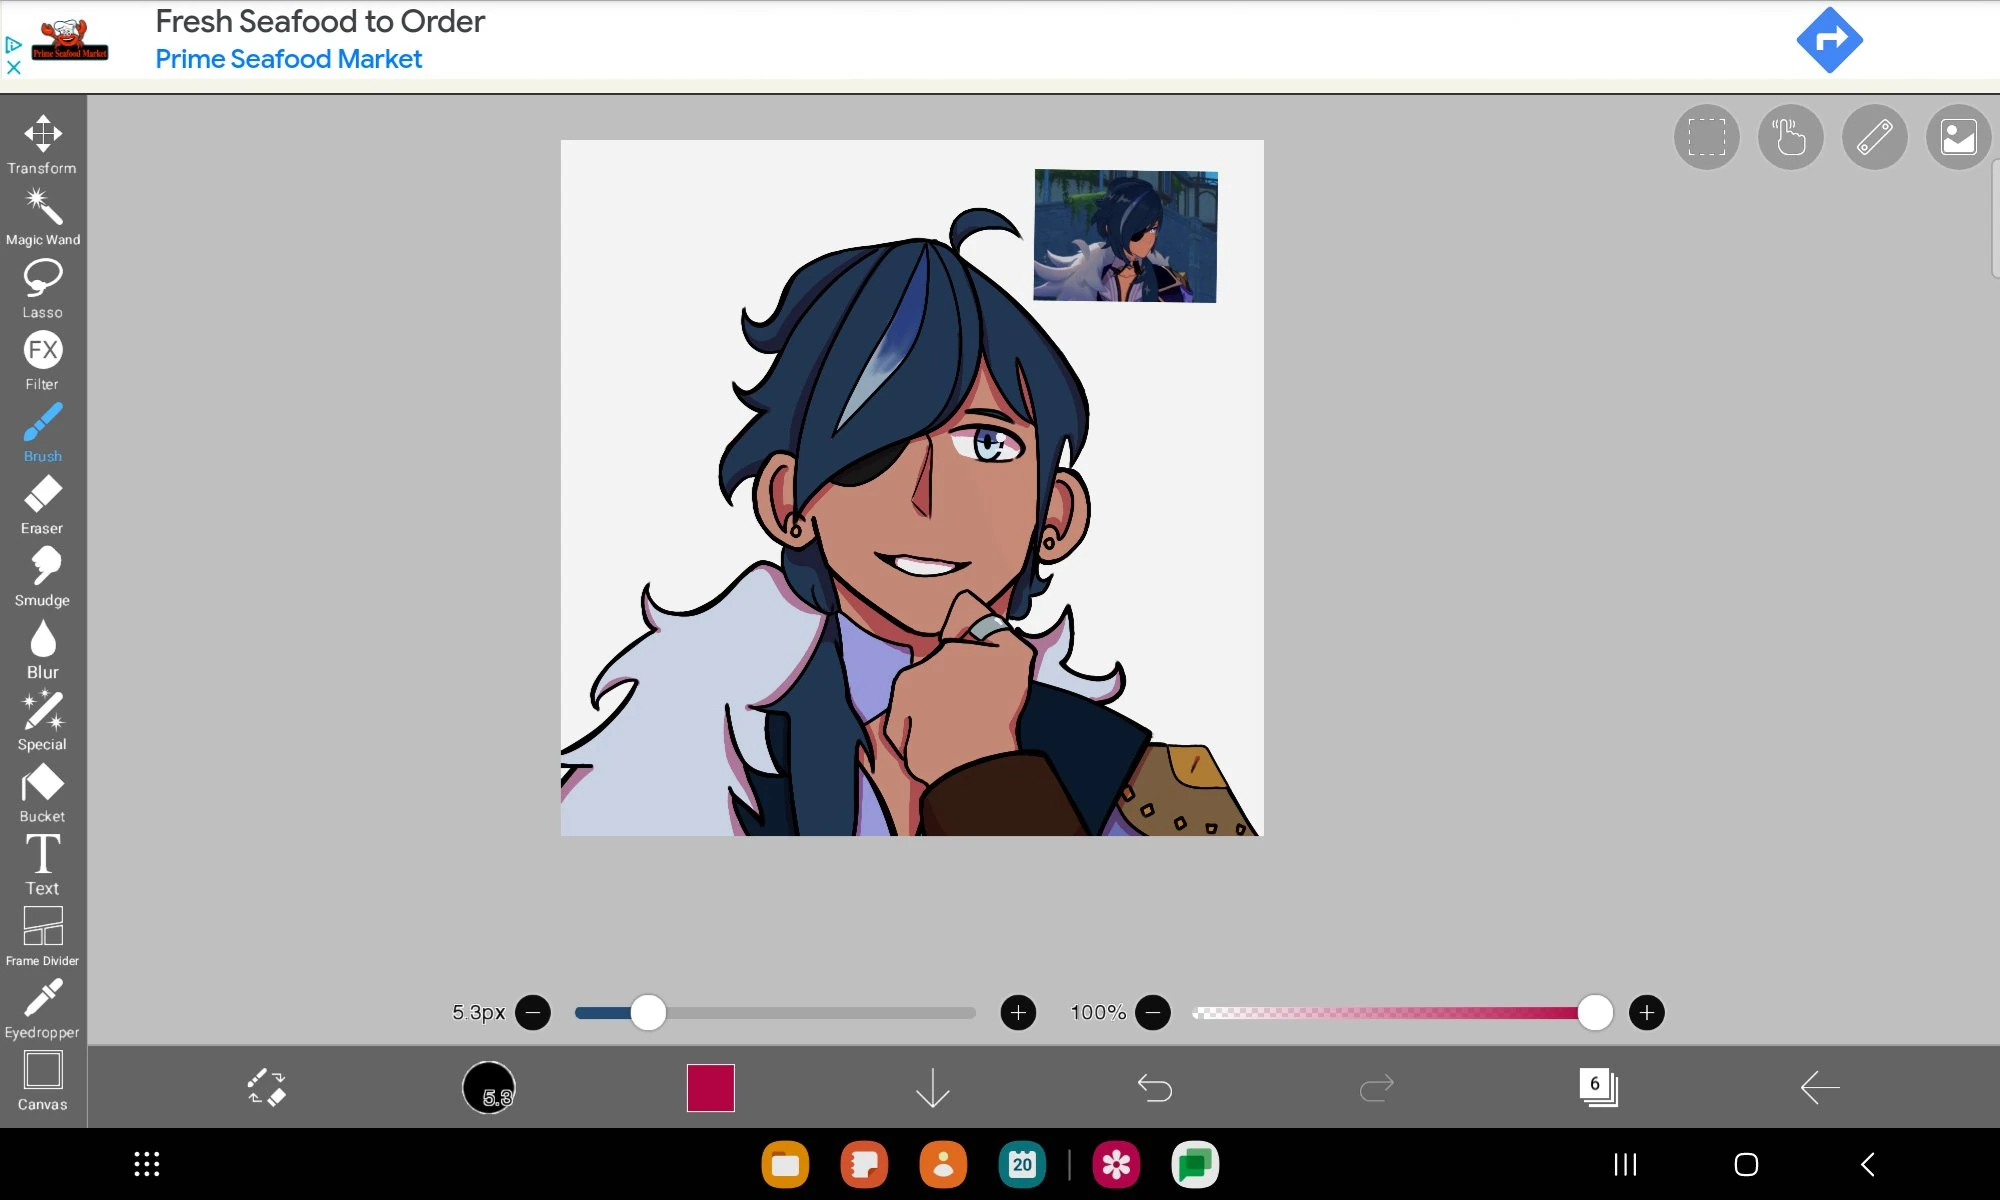Screen dimensions: 2000x1200
Task: Toggle the selection area mode
Action: coord(1706,137)
